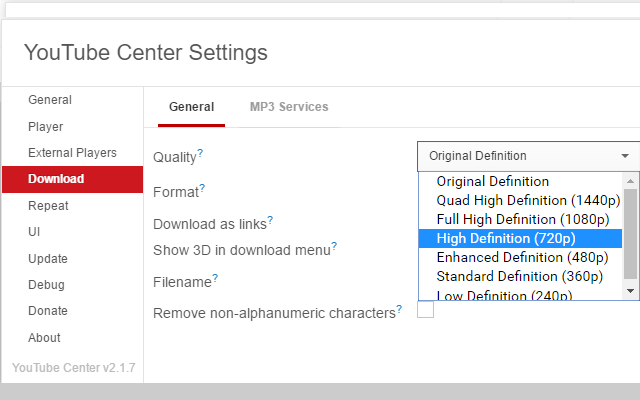Click the help question mark beside Filename
This screenshot has width=640, height=400.
pyautogui.click(x=215, y=278)
